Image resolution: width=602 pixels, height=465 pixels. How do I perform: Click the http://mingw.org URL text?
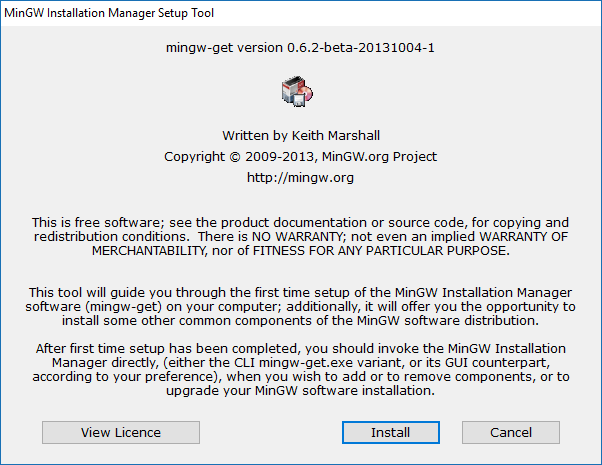300,178
